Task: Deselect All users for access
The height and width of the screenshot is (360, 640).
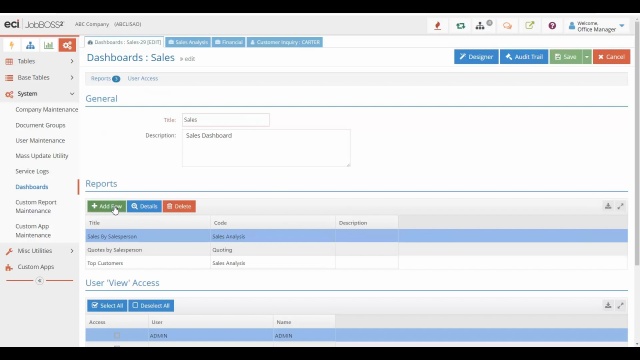Action: tap(151, 305)
